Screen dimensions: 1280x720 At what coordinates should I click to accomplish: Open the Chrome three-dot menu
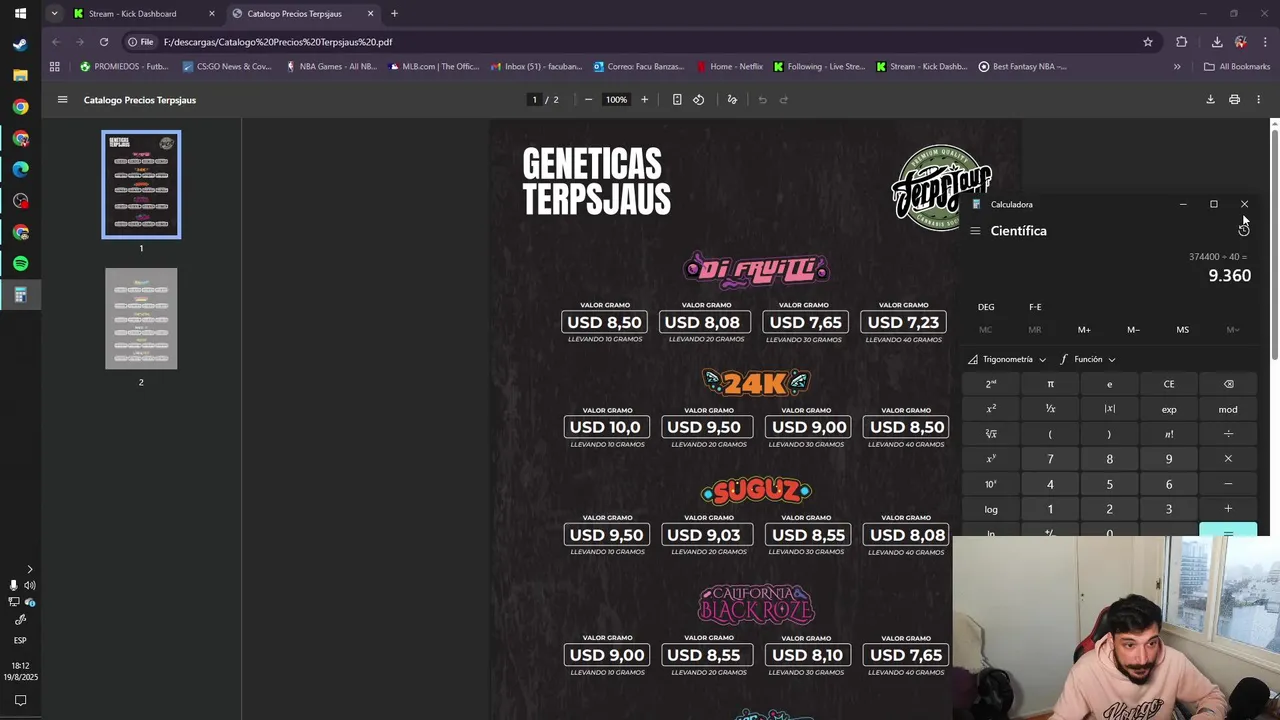click(x=1266, y=42)
